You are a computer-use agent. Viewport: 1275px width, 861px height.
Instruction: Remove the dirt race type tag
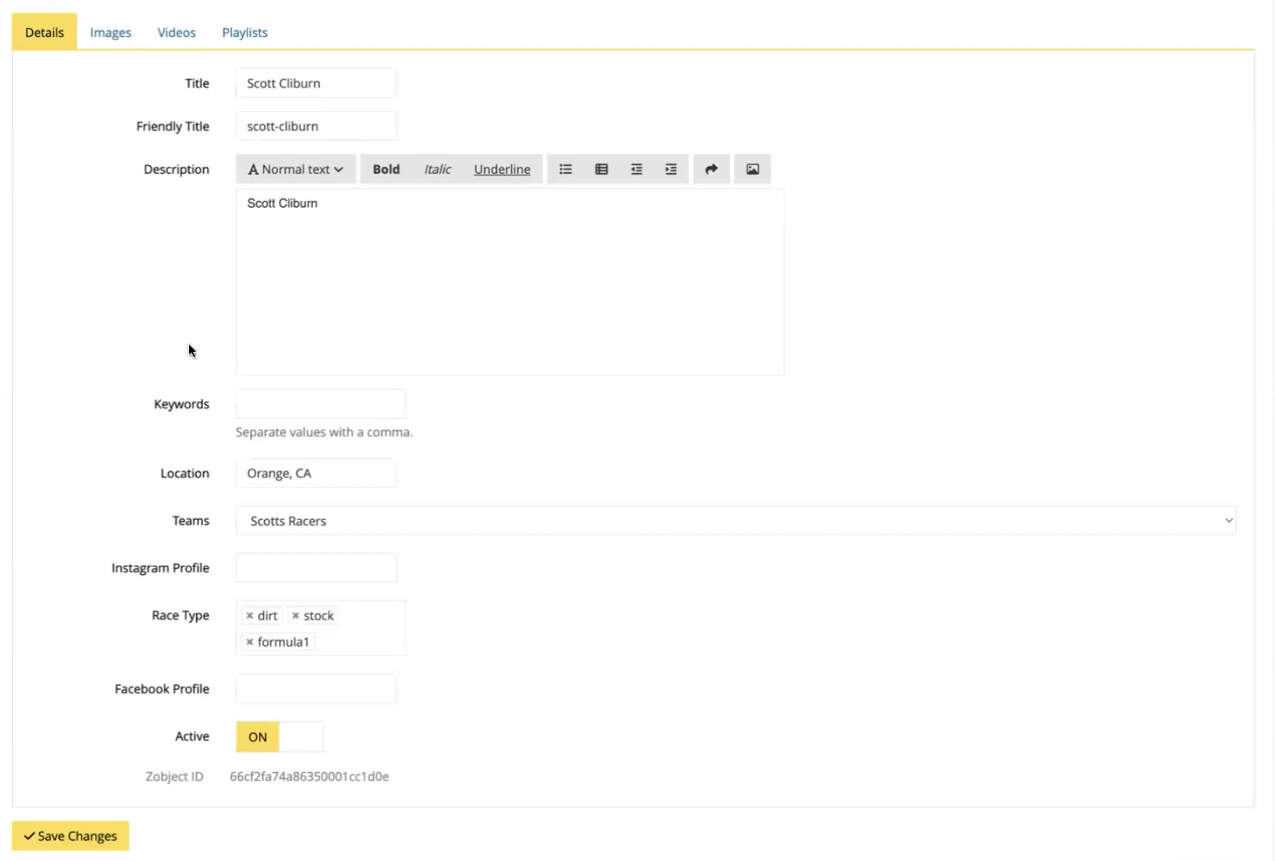pyautogui.click(x=250, y=616)
